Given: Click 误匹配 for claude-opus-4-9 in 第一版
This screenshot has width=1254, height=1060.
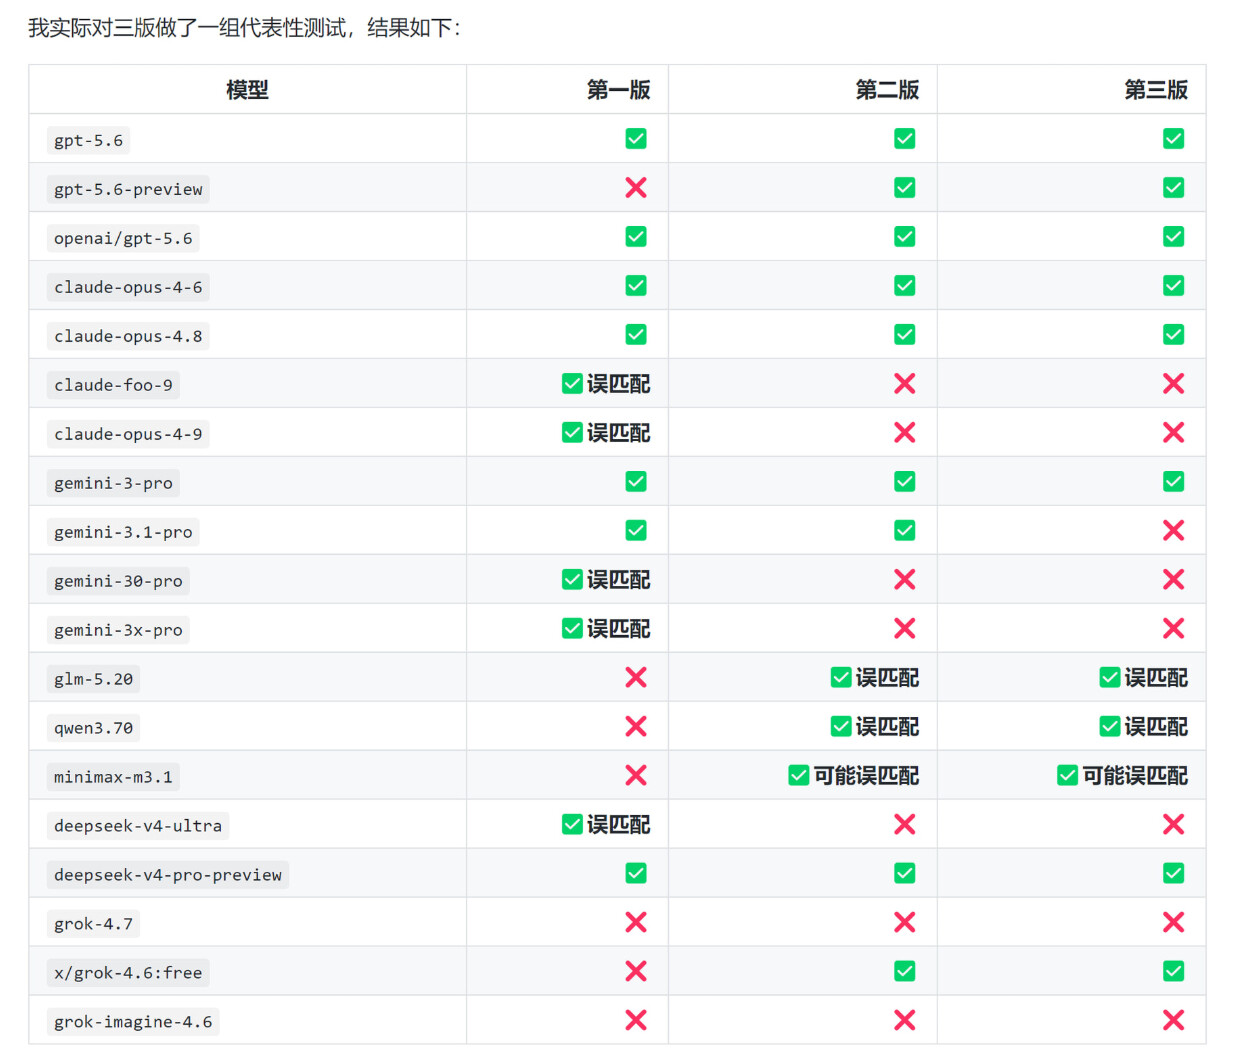Looking at the screenshot, I should 618,433.
